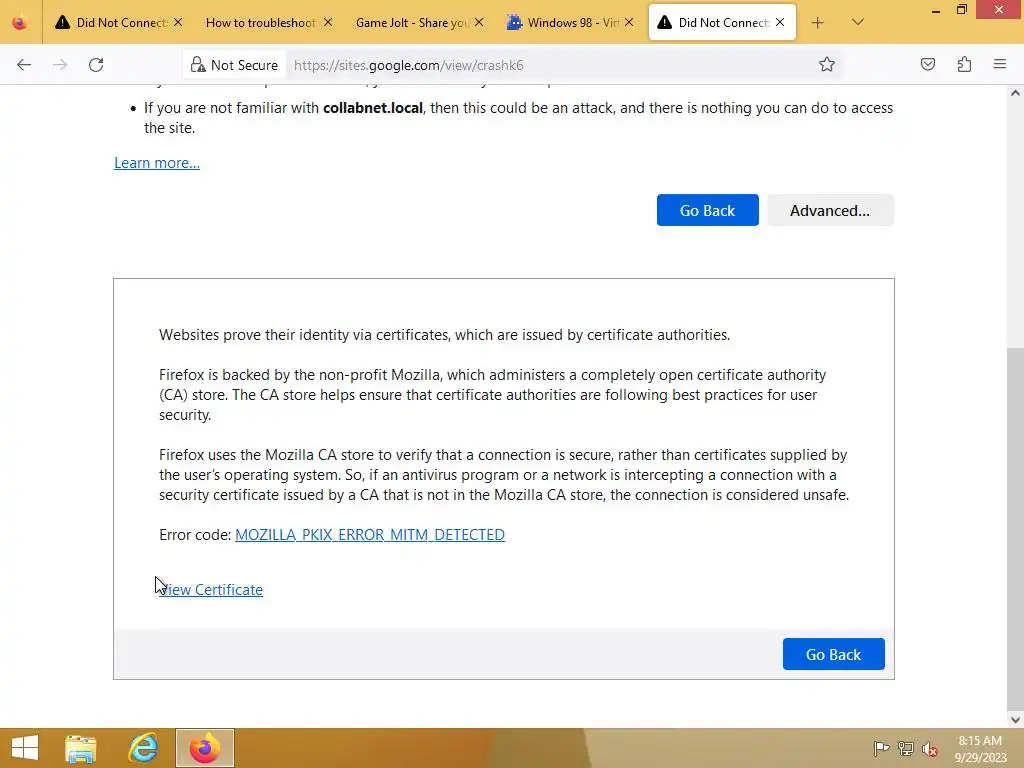This screenshot has width=1024, height=768.
Task: Click the upper Go Back button
Action: (x=707, y=210)
